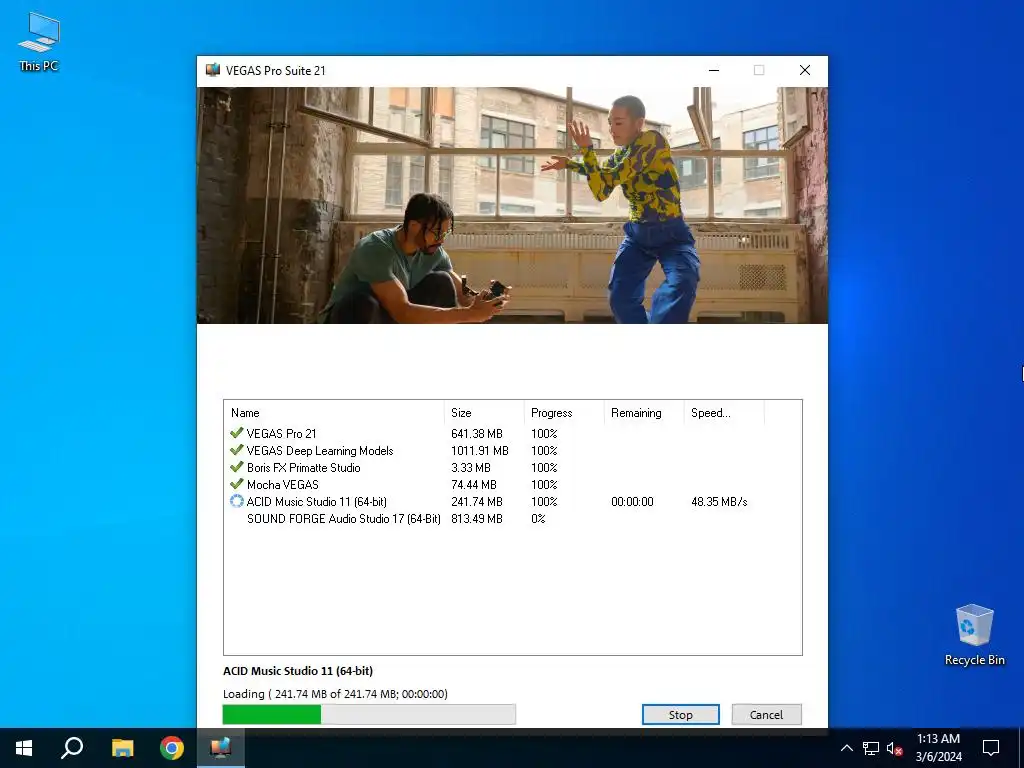The height and width of the screenshot is (768, 1024).
Task: Select the Recycle Bin desktop icon
Action: point(974,635)
